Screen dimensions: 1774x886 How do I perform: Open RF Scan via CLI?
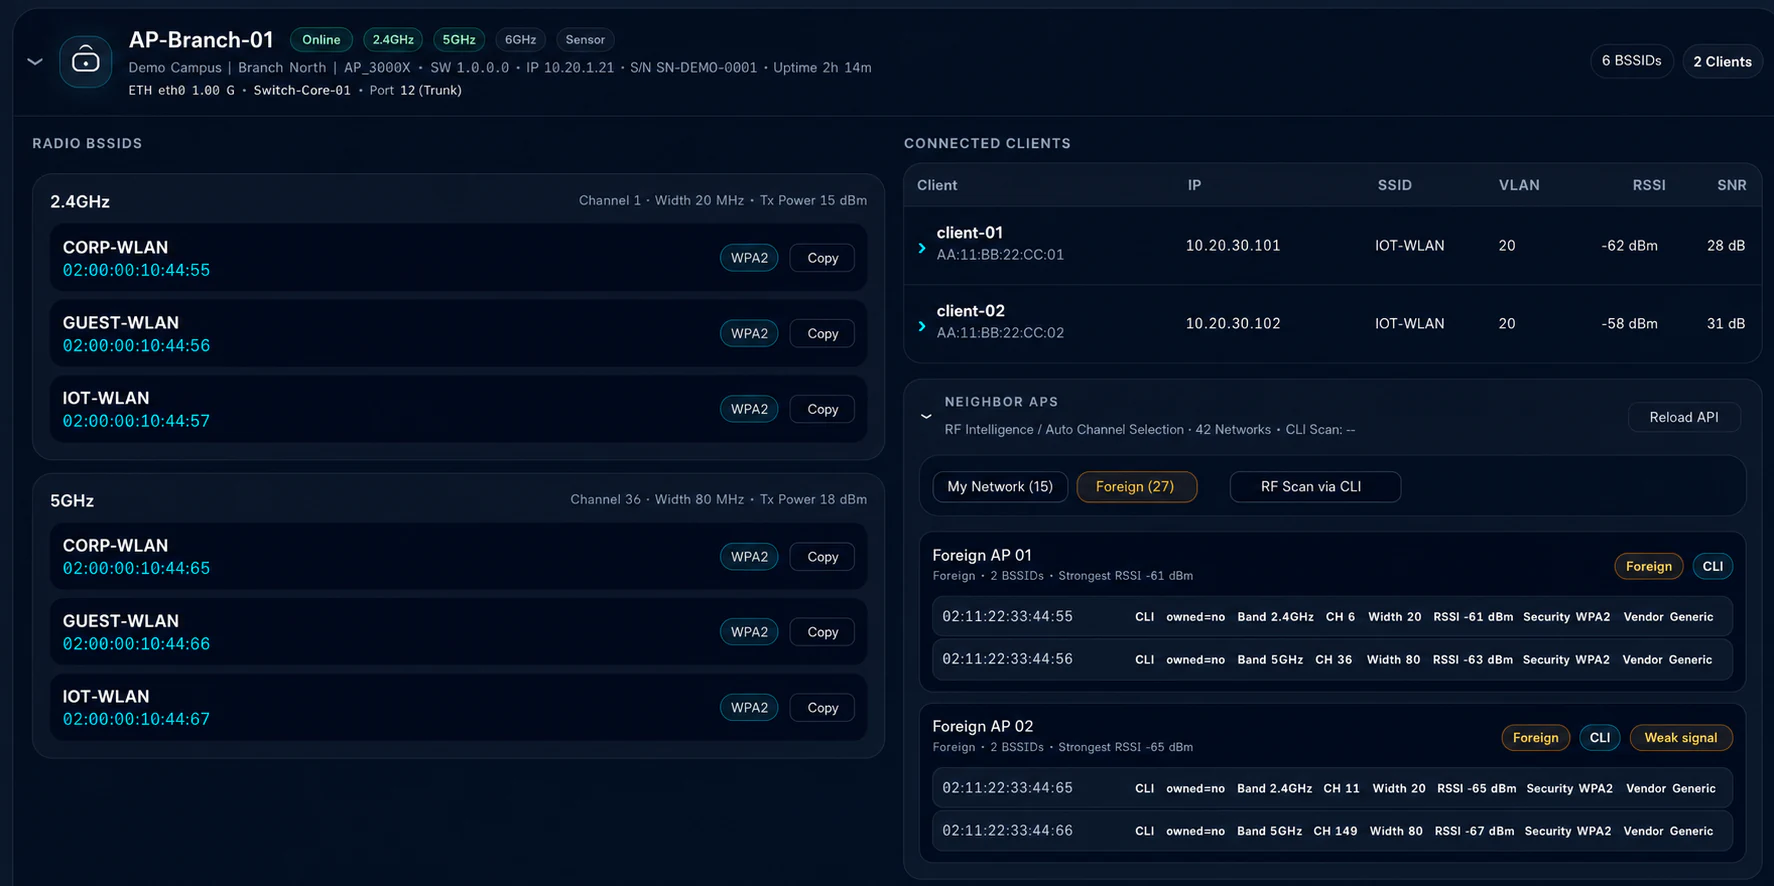(1314, 487)
